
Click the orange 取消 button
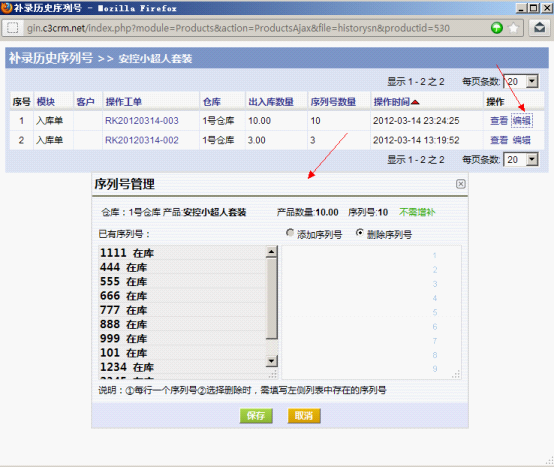coord(304,416)
